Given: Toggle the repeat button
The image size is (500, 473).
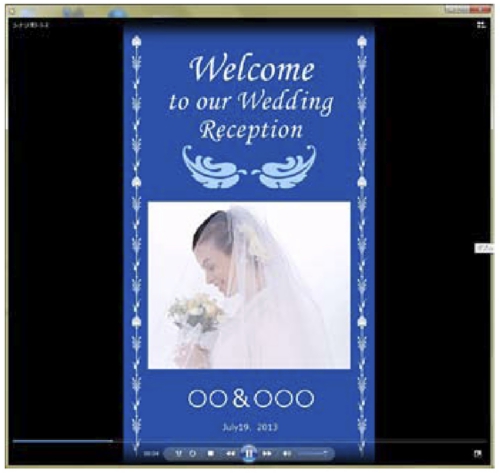Looking at the screenshot, I should pos(193,453).
